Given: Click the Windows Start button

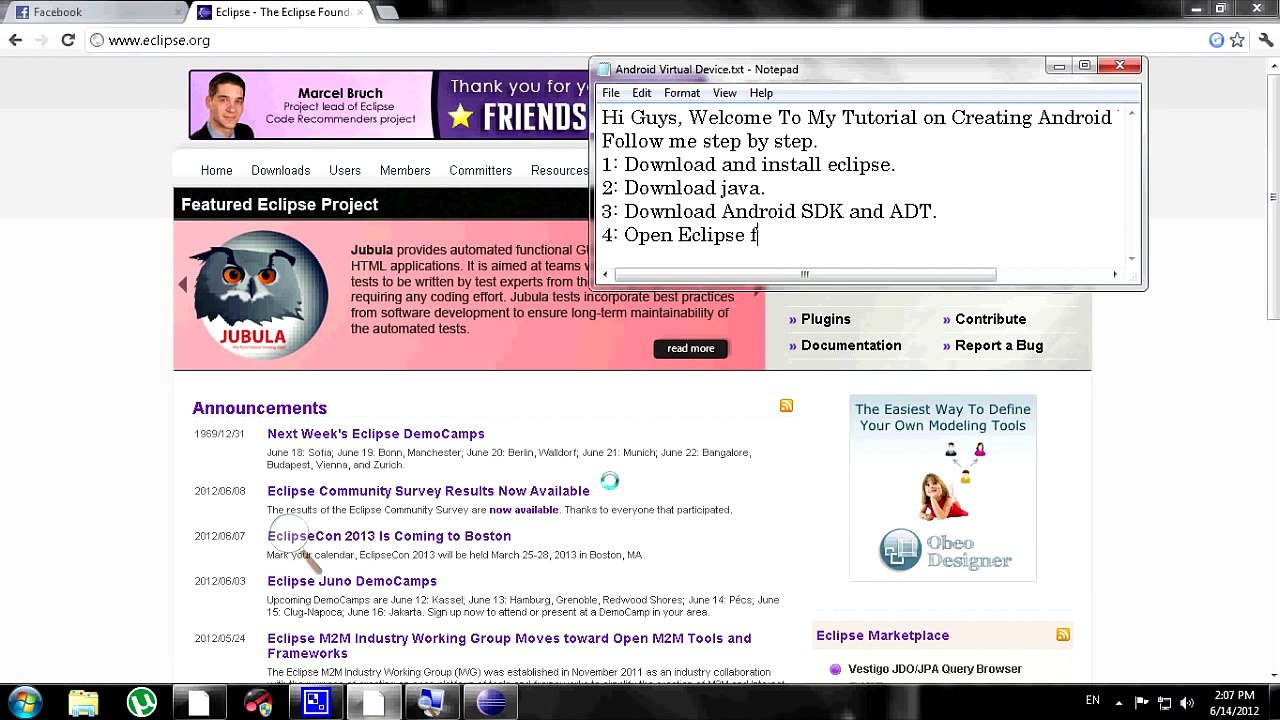Looking at the screenshot, I should [x=25, y=702].
